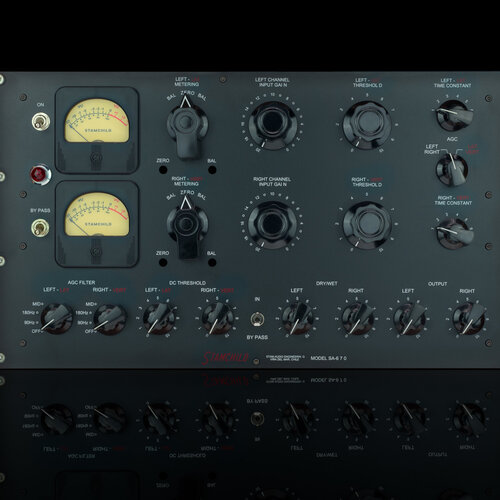Click the DRY/WET section heading

pyautogui.click(x=327, y=284)
